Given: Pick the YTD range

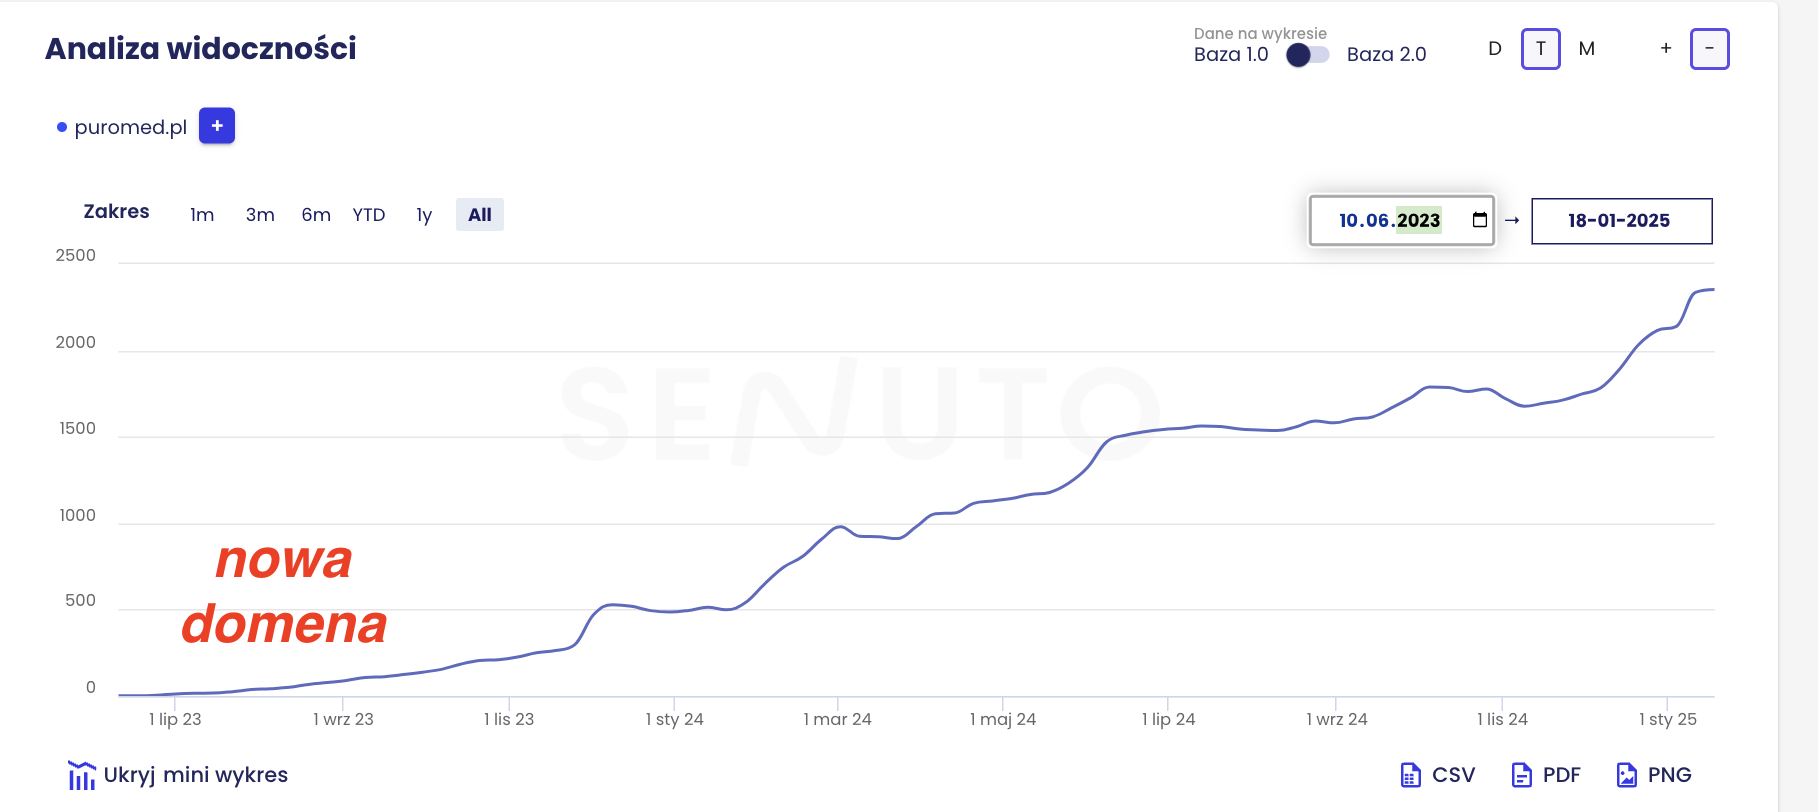Looking at the screenshot, I should (369, 215).
